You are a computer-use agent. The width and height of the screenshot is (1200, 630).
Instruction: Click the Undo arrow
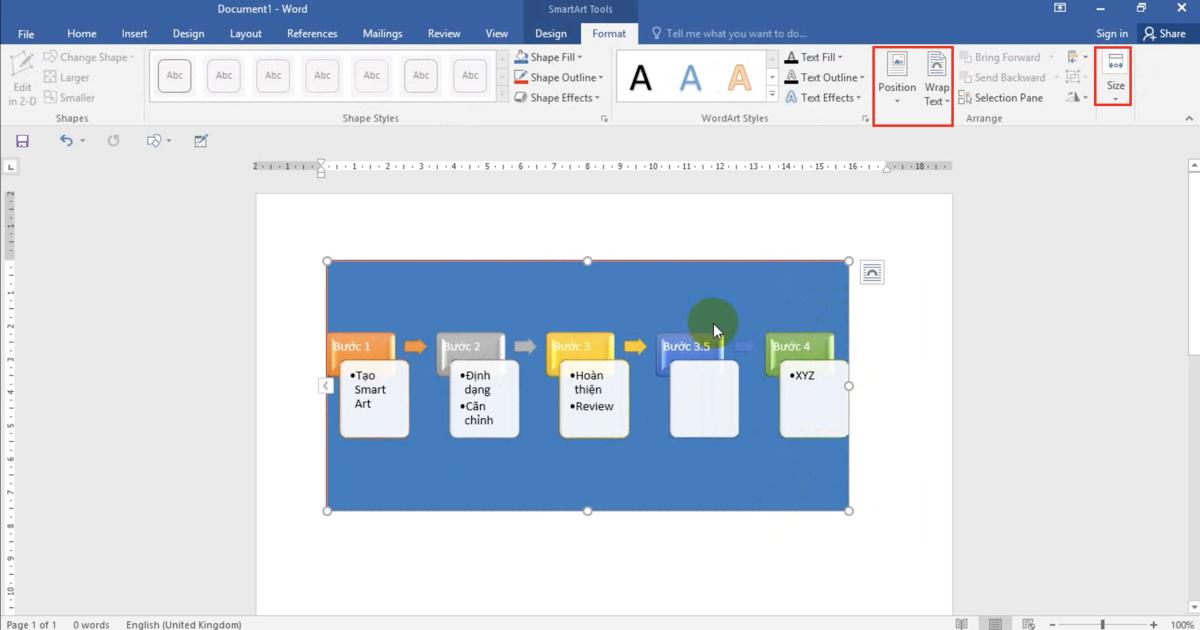[x=66, y=140]
